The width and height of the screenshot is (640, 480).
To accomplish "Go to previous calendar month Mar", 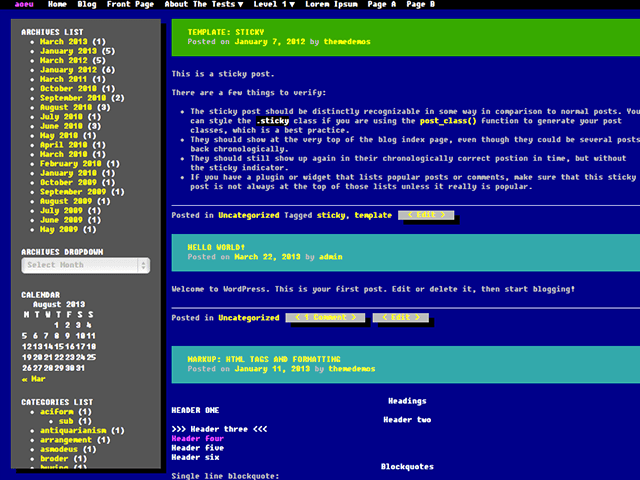I will pos(33,379).
